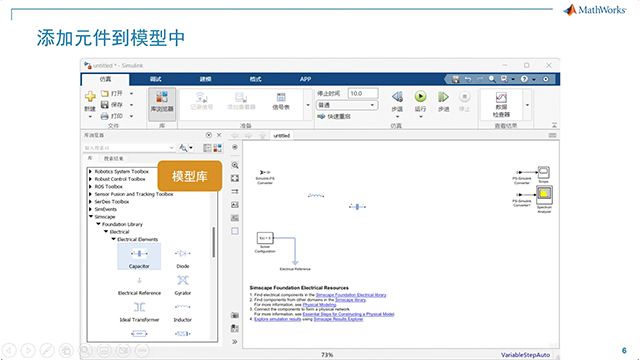
Task: Click the library browser vertical scrollbar
Action: click(x=213, y=242)
